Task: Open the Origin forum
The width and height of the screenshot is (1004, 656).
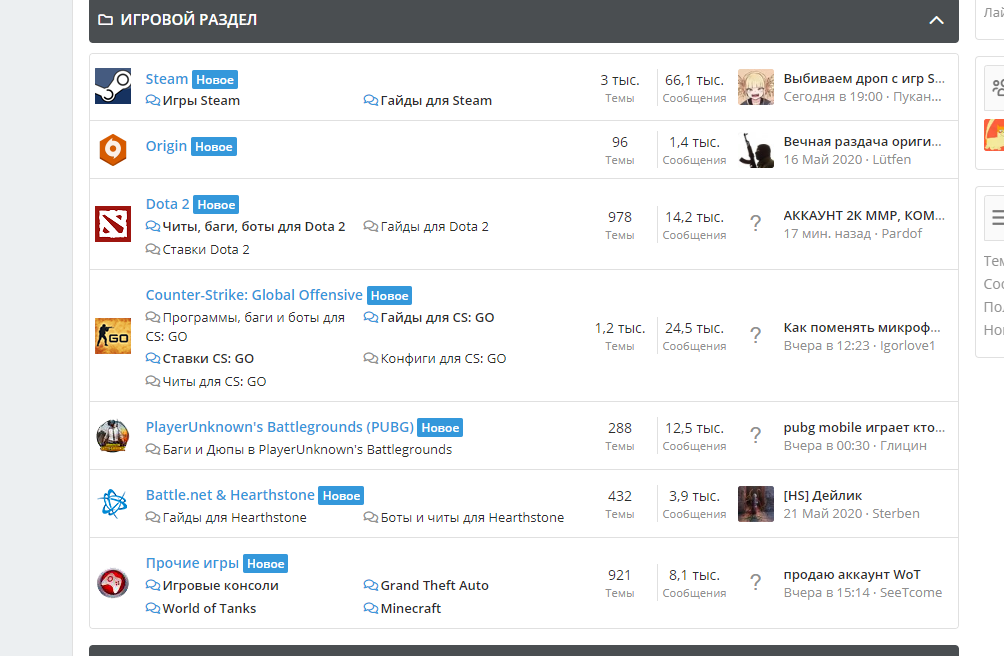Action: point(166,146)
